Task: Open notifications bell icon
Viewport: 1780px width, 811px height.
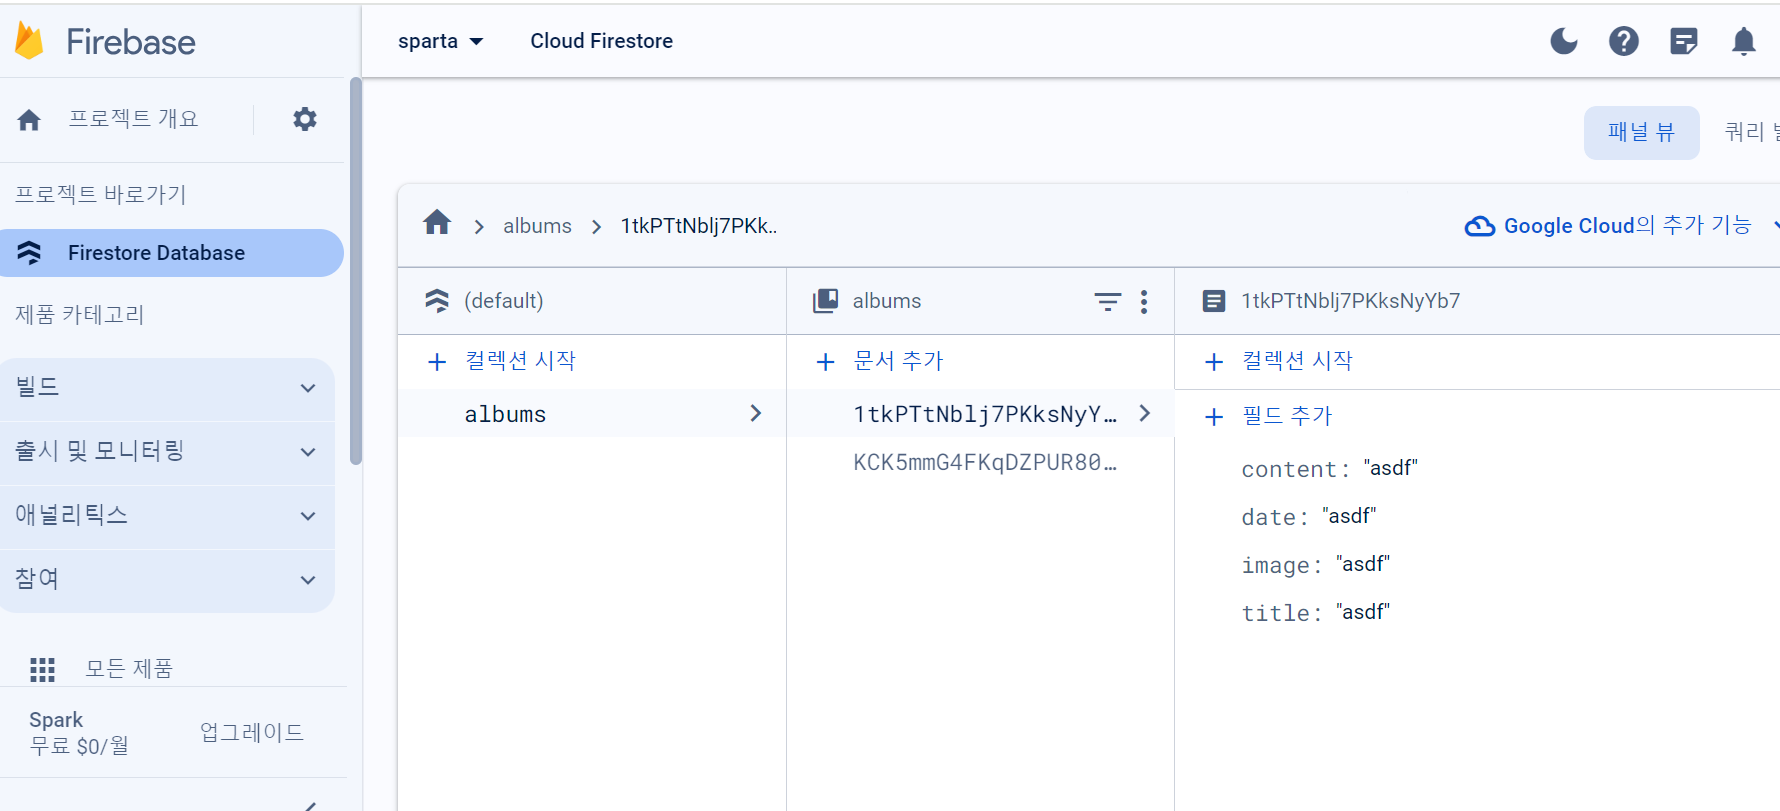Action: 1744,41
